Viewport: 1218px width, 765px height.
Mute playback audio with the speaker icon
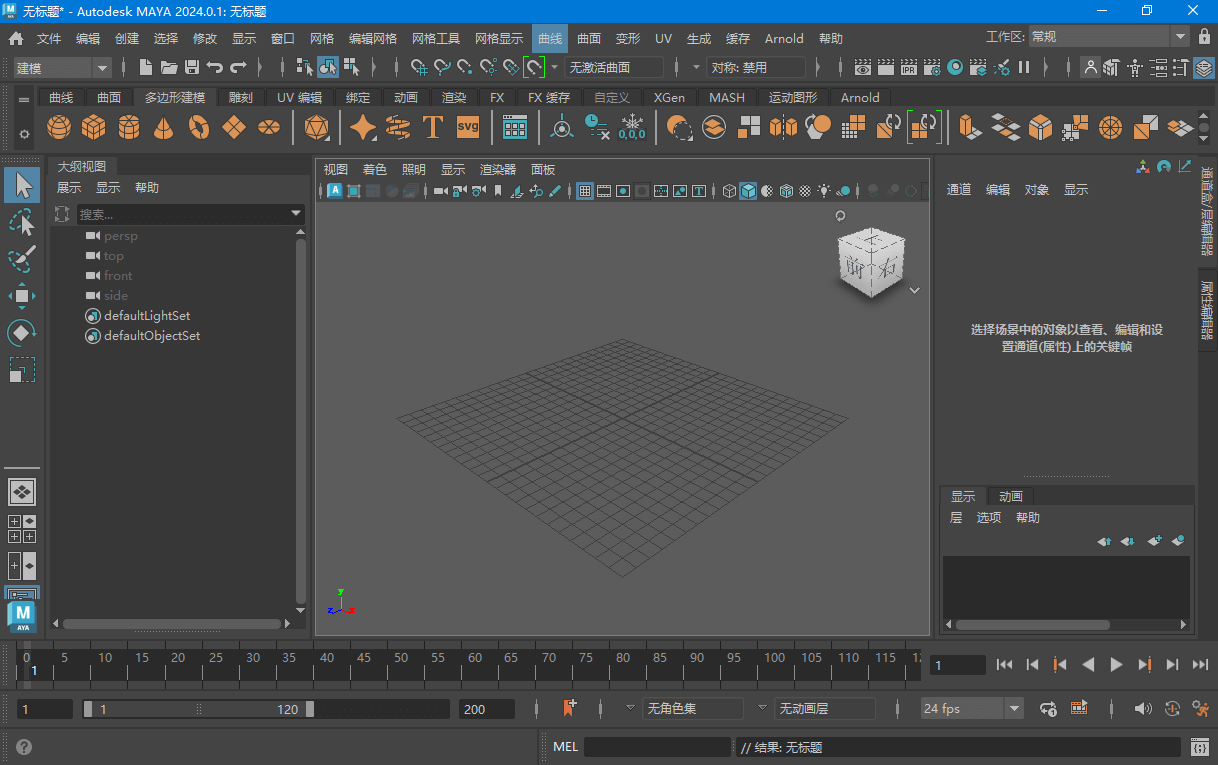(x=1142, y=708)
